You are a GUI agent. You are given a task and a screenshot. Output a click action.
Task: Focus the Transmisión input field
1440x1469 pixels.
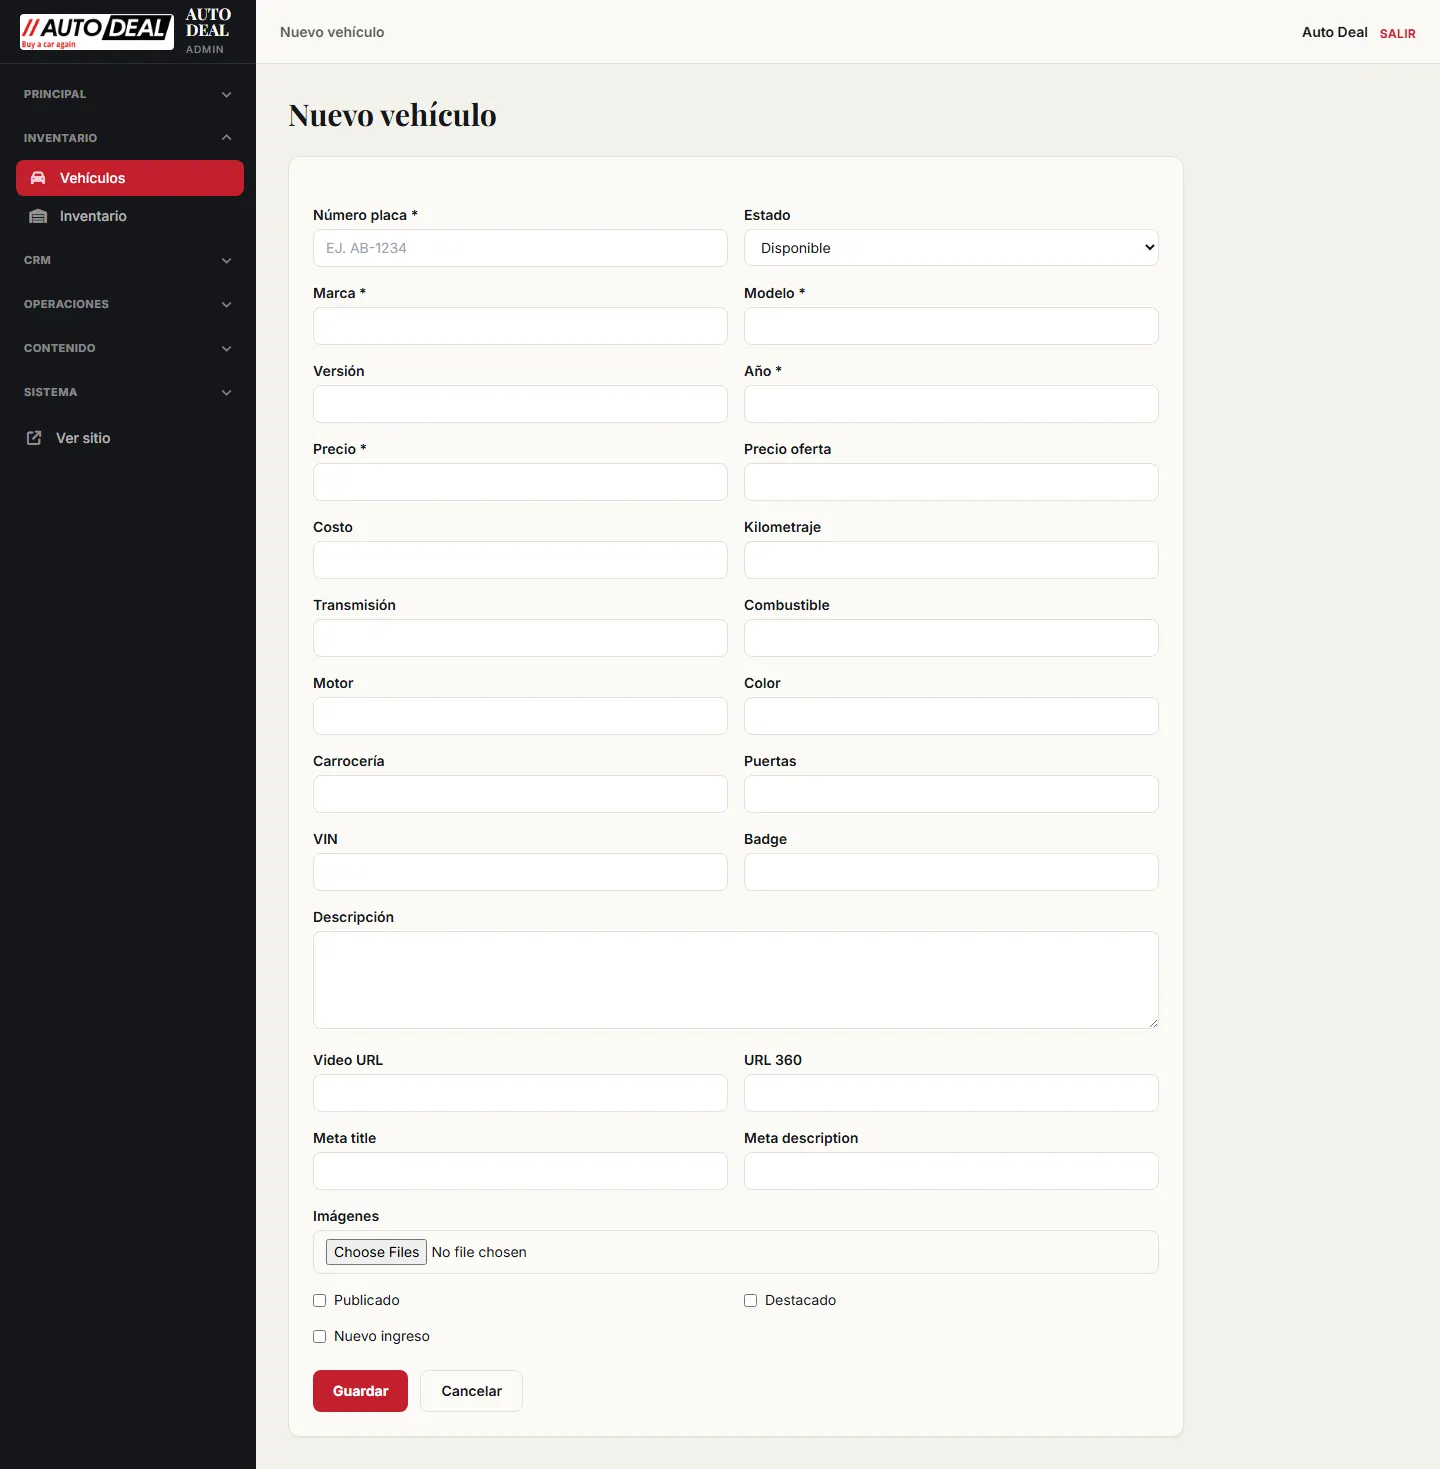coord(520,638)
